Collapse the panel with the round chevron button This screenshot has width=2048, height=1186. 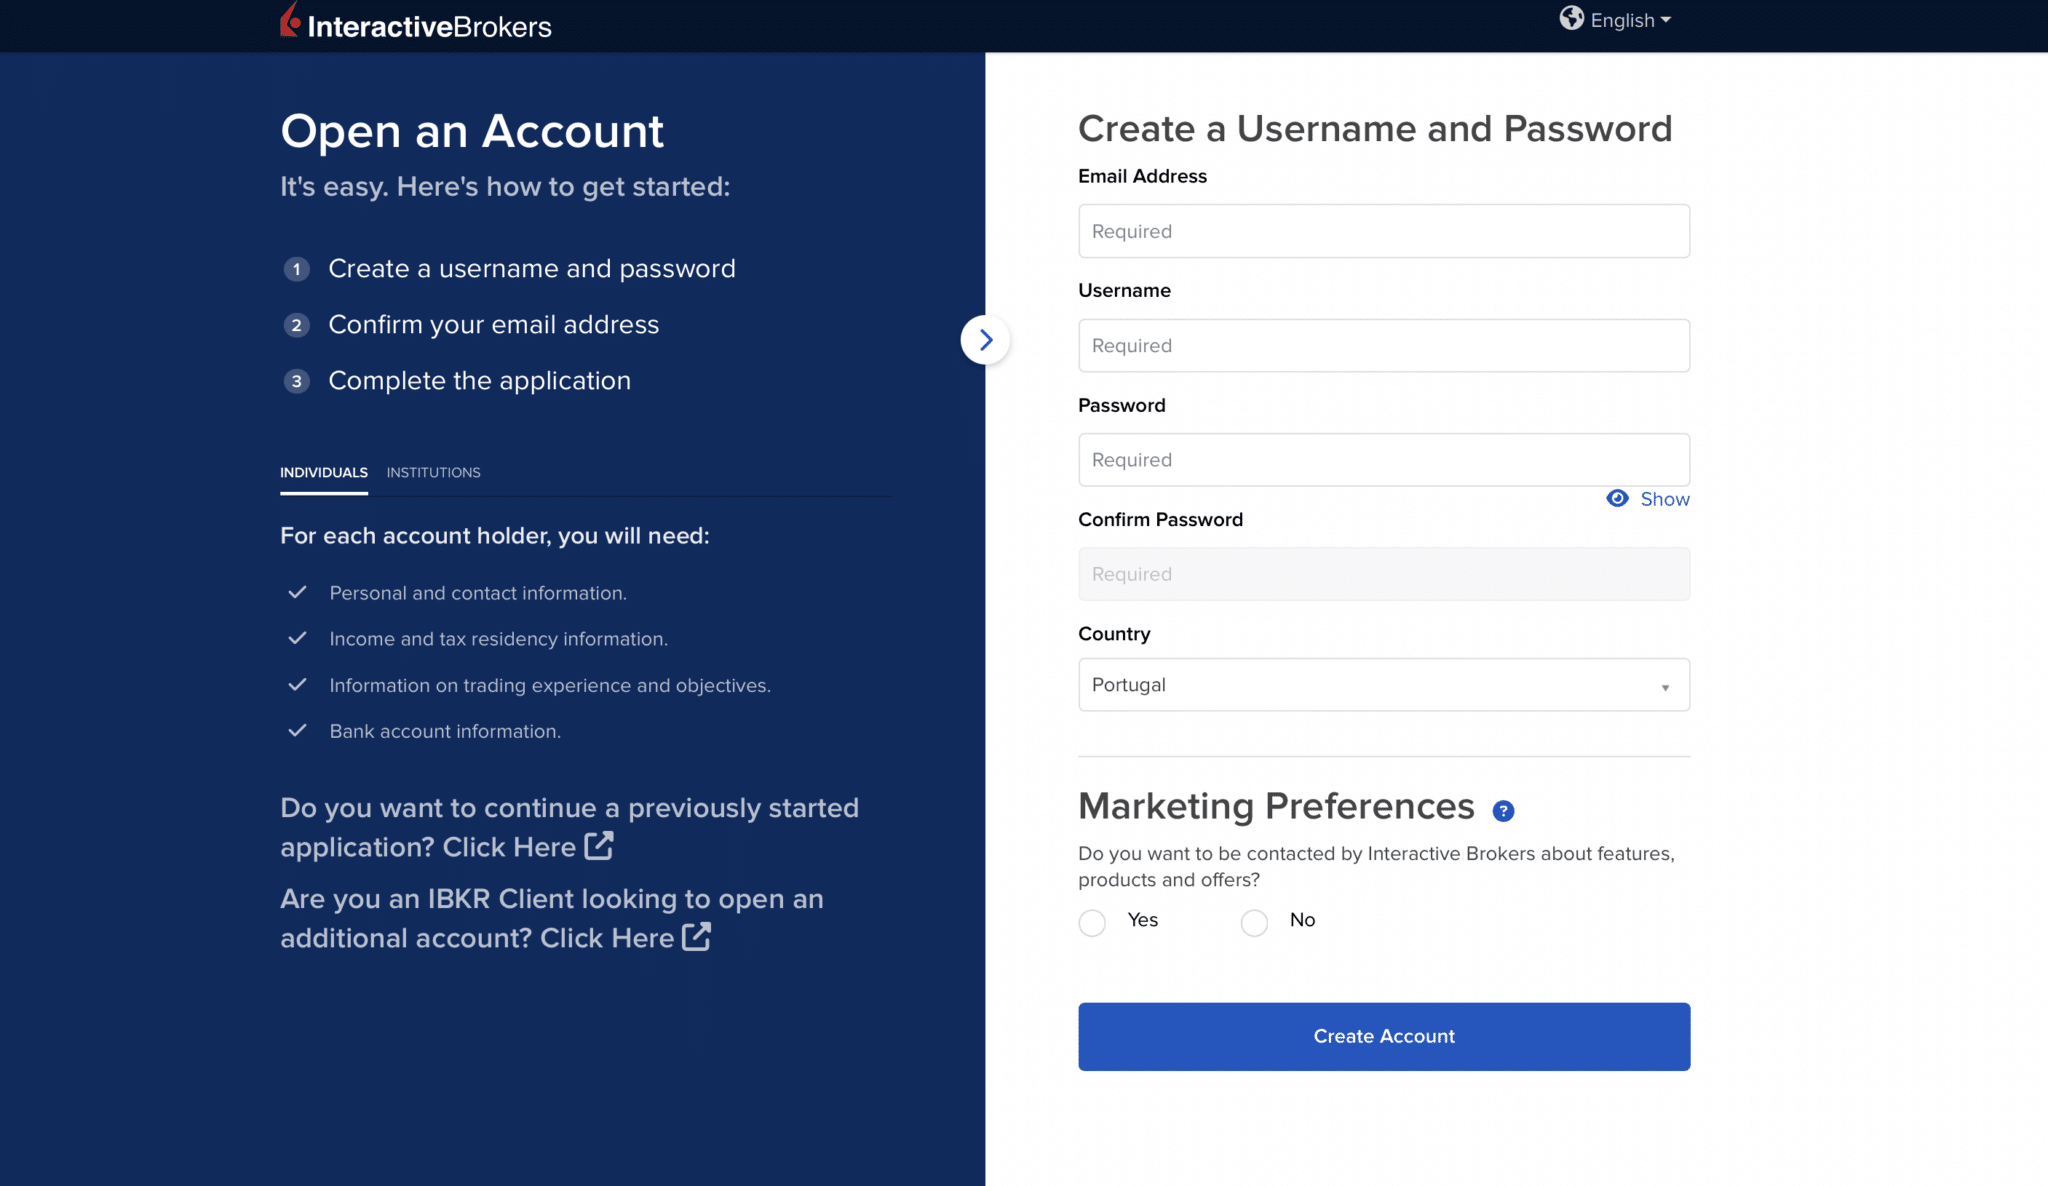985,340
